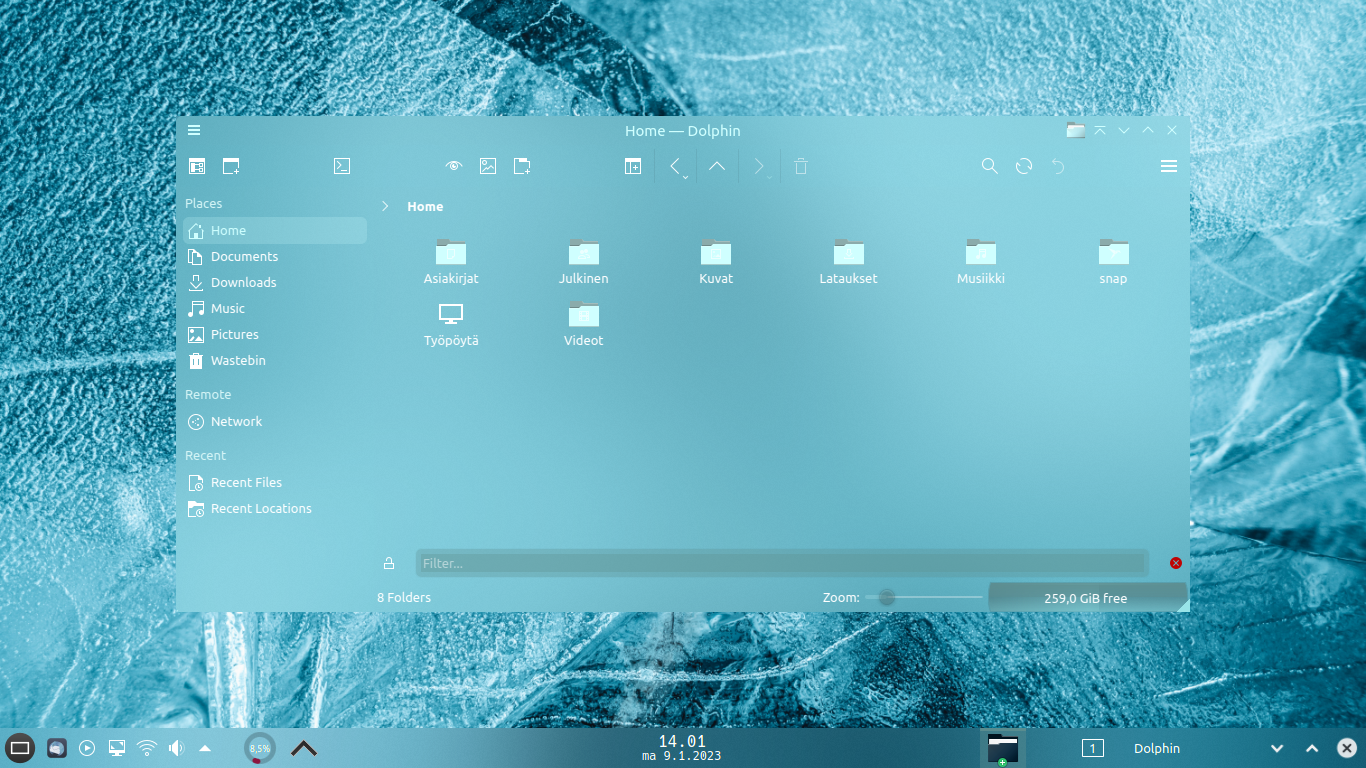Click the show desktop icon in the taskbar

point(20,748)
